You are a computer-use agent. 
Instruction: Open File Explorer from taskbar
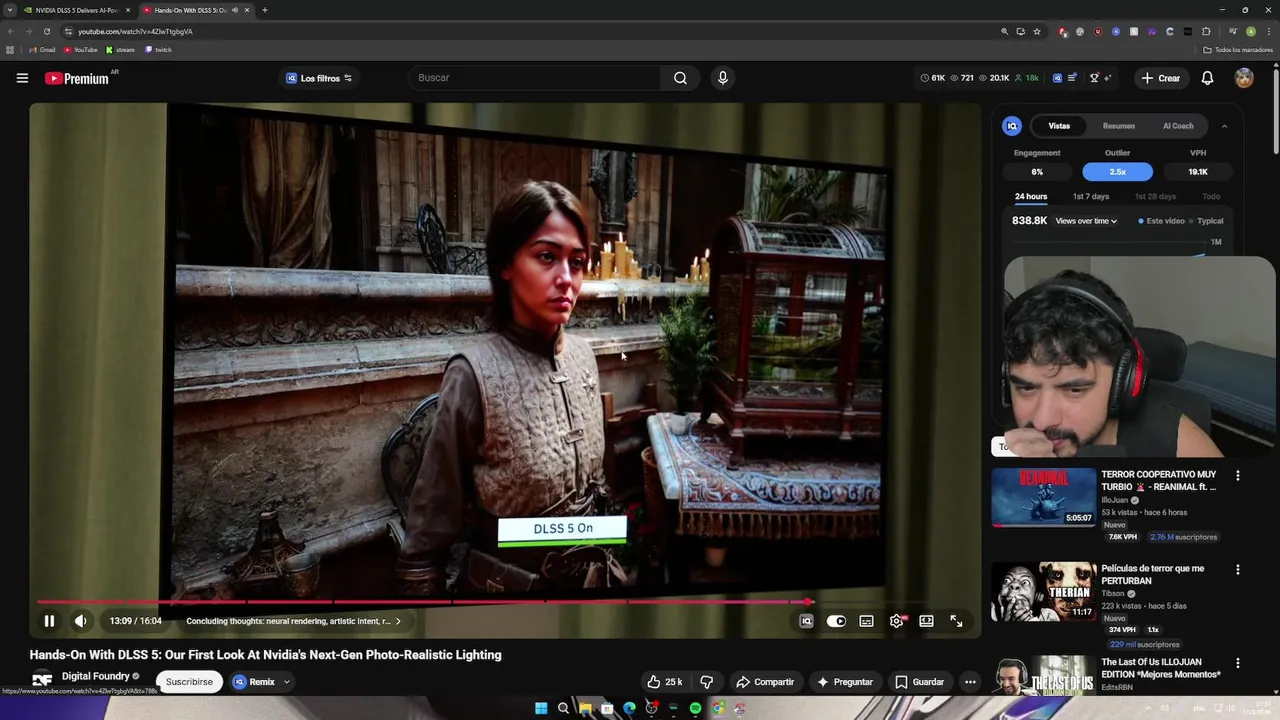click(x=585, y=708)
